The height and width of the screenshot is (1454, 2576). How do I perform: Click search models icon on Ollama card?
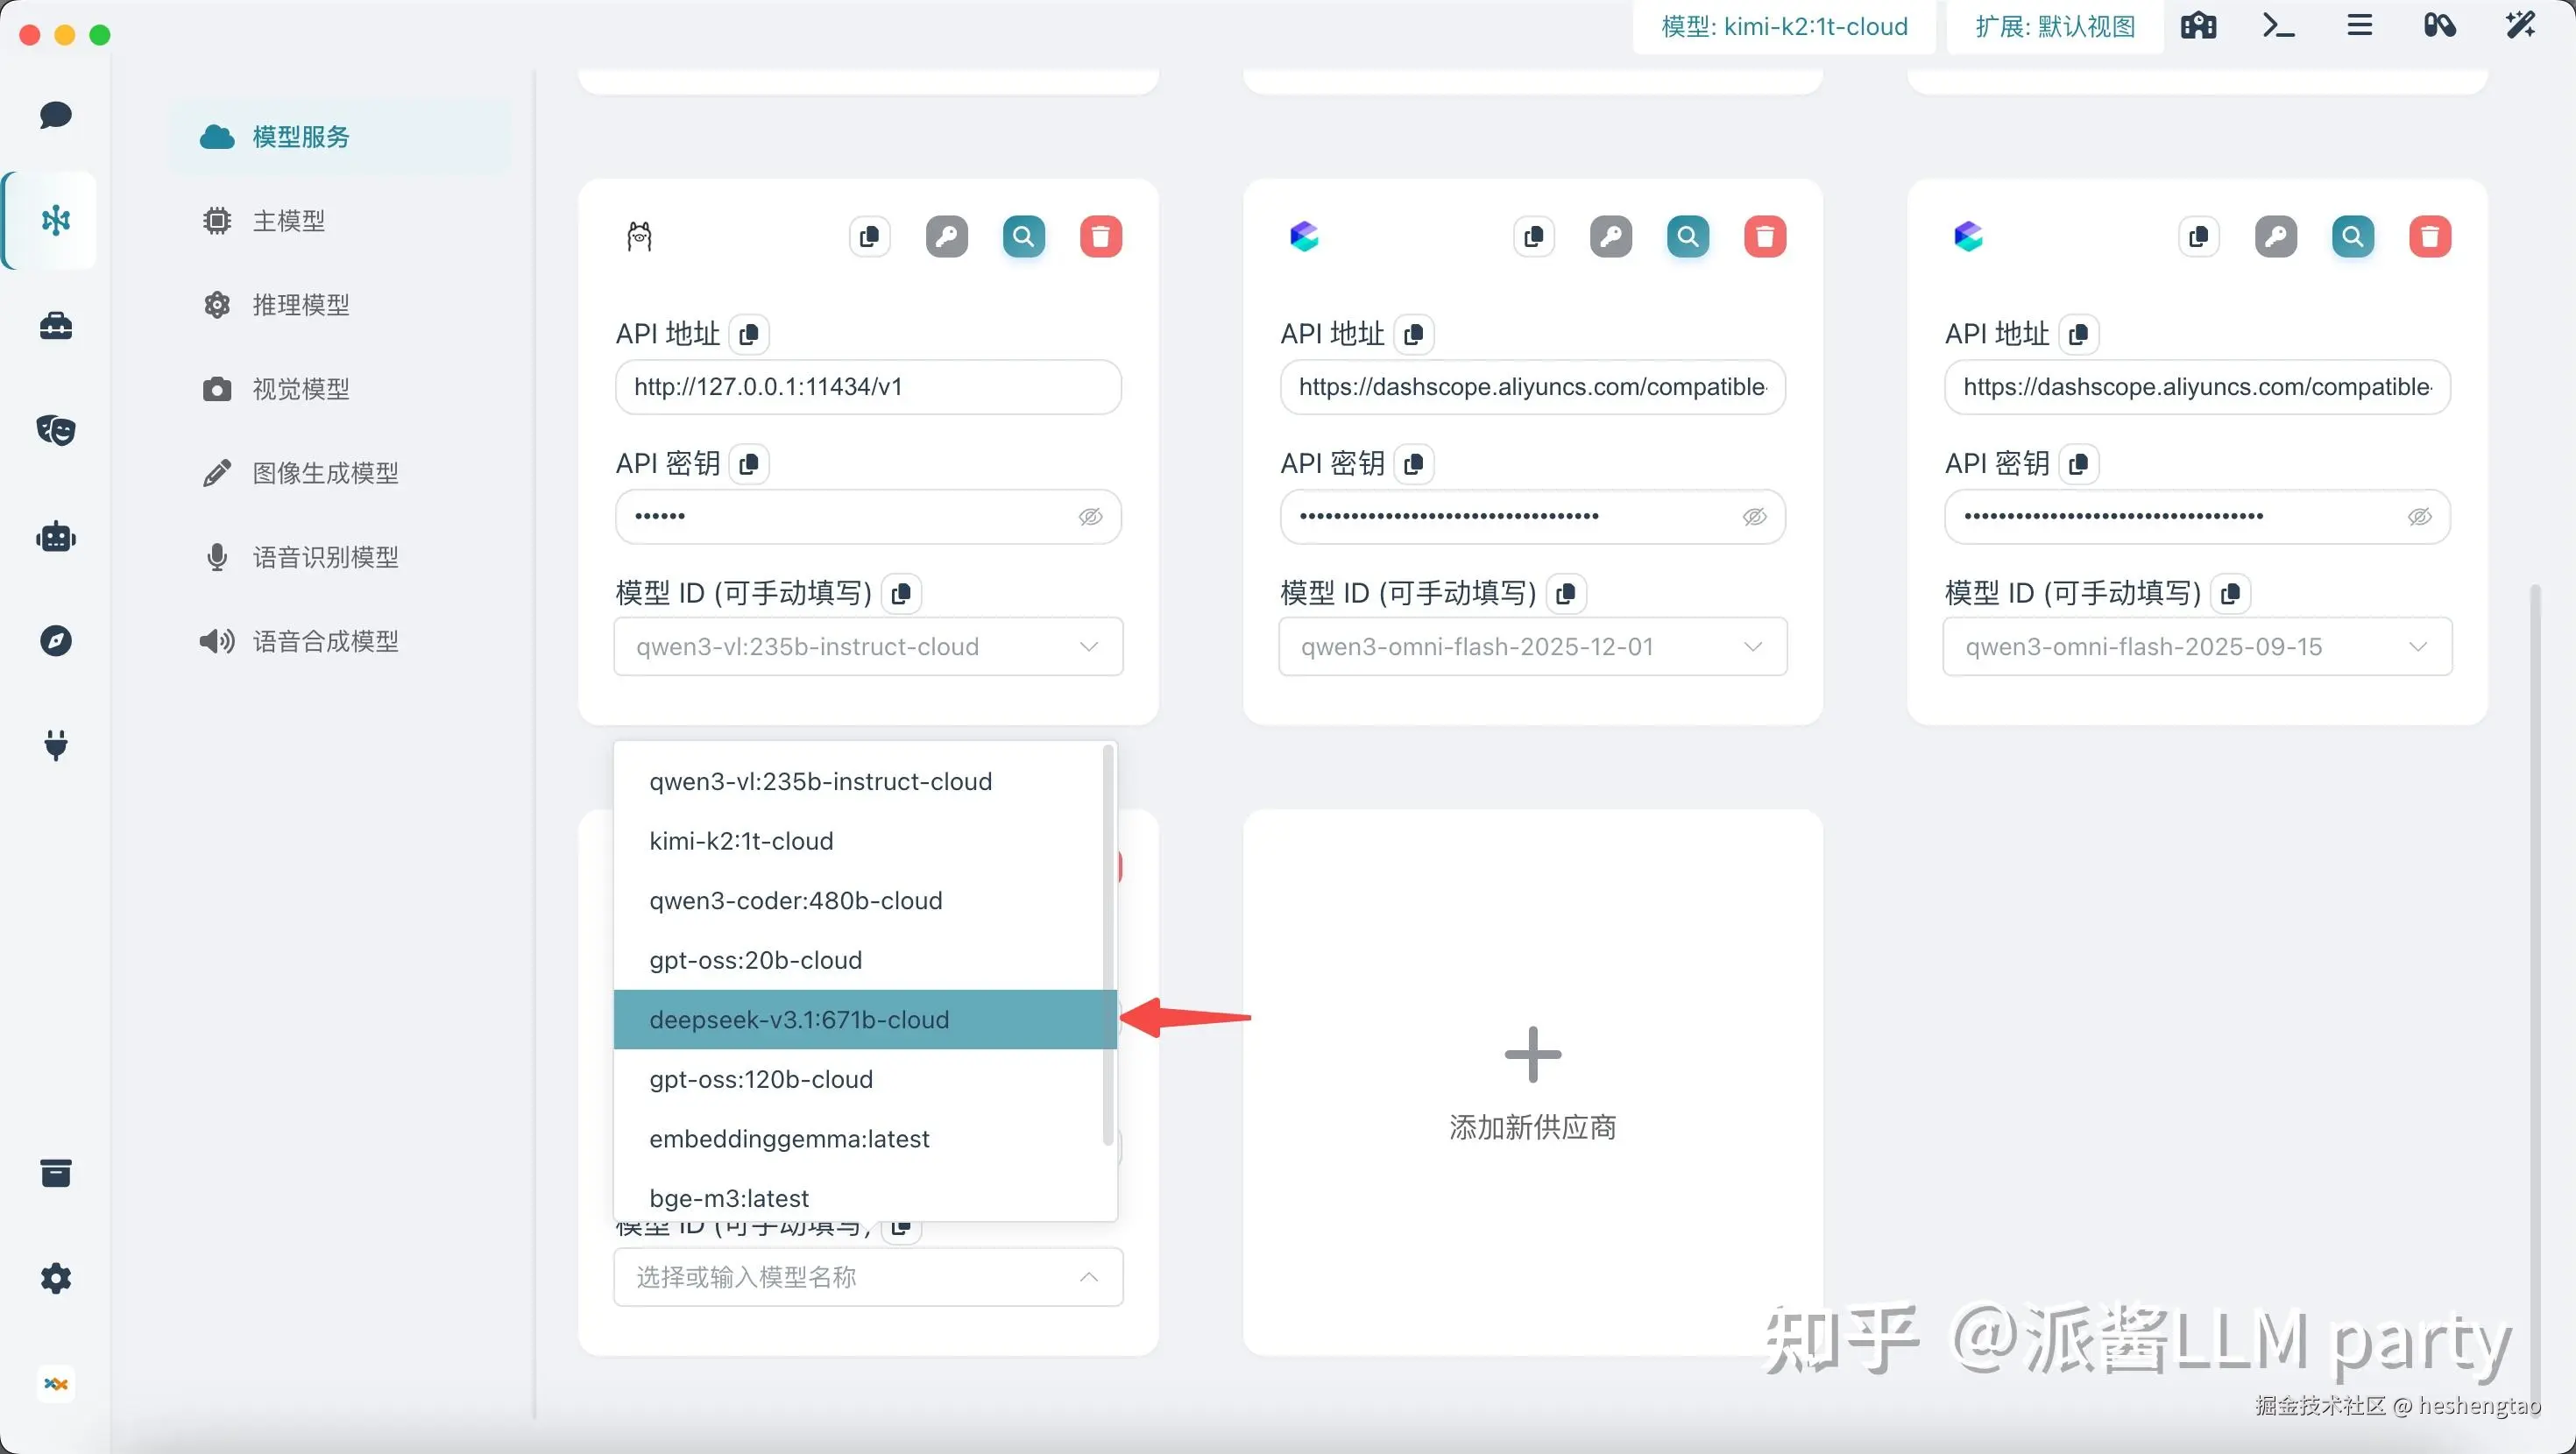click(1023, 237)
